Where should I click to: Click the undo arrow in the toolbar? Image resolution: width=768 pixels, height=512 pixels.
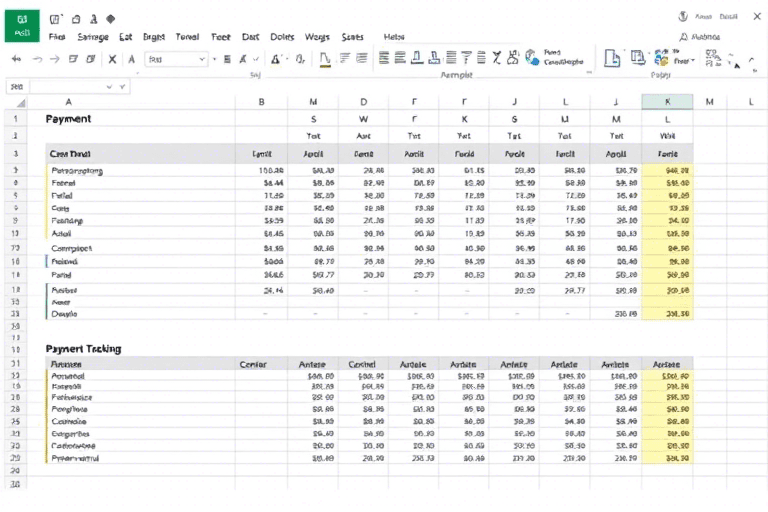16,59
